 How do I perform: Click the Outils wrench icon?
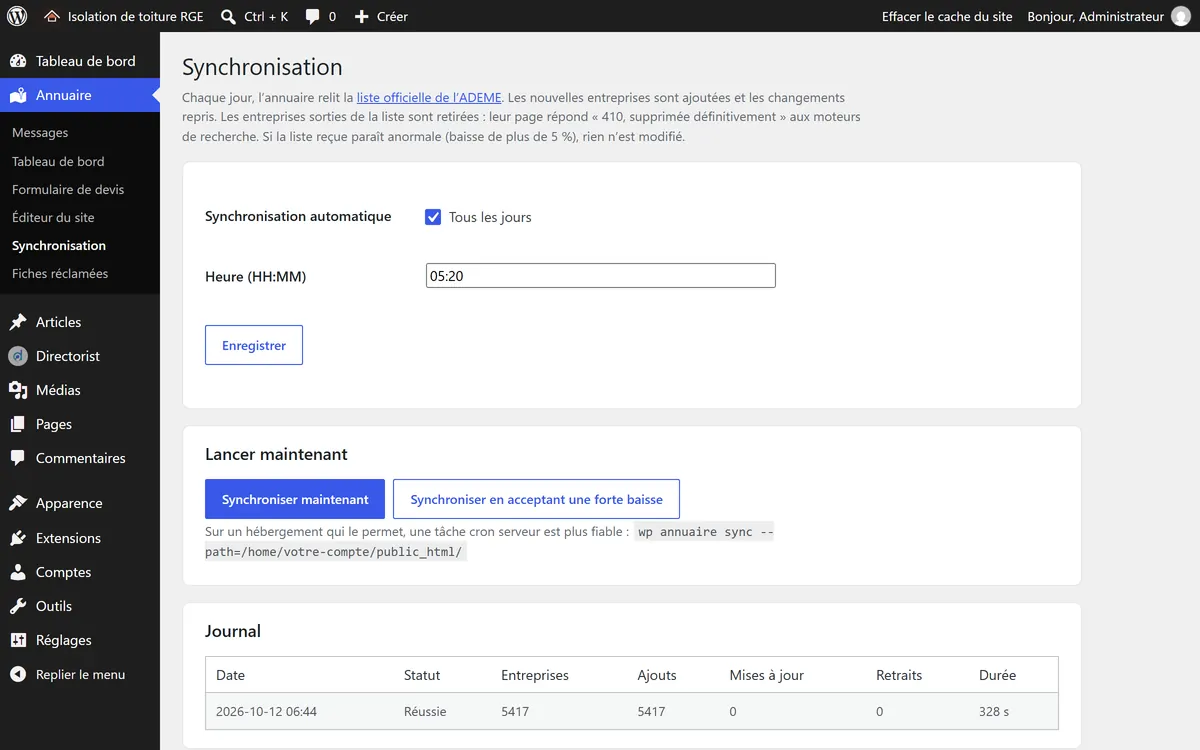coord(18,606)
